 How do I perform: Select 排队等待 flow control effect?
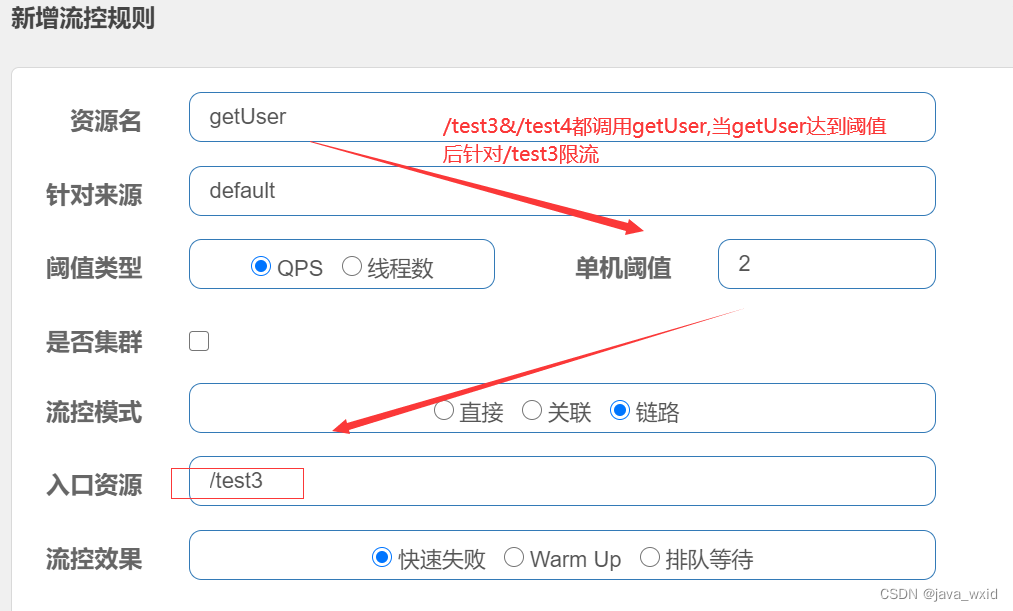pos(649,557)
